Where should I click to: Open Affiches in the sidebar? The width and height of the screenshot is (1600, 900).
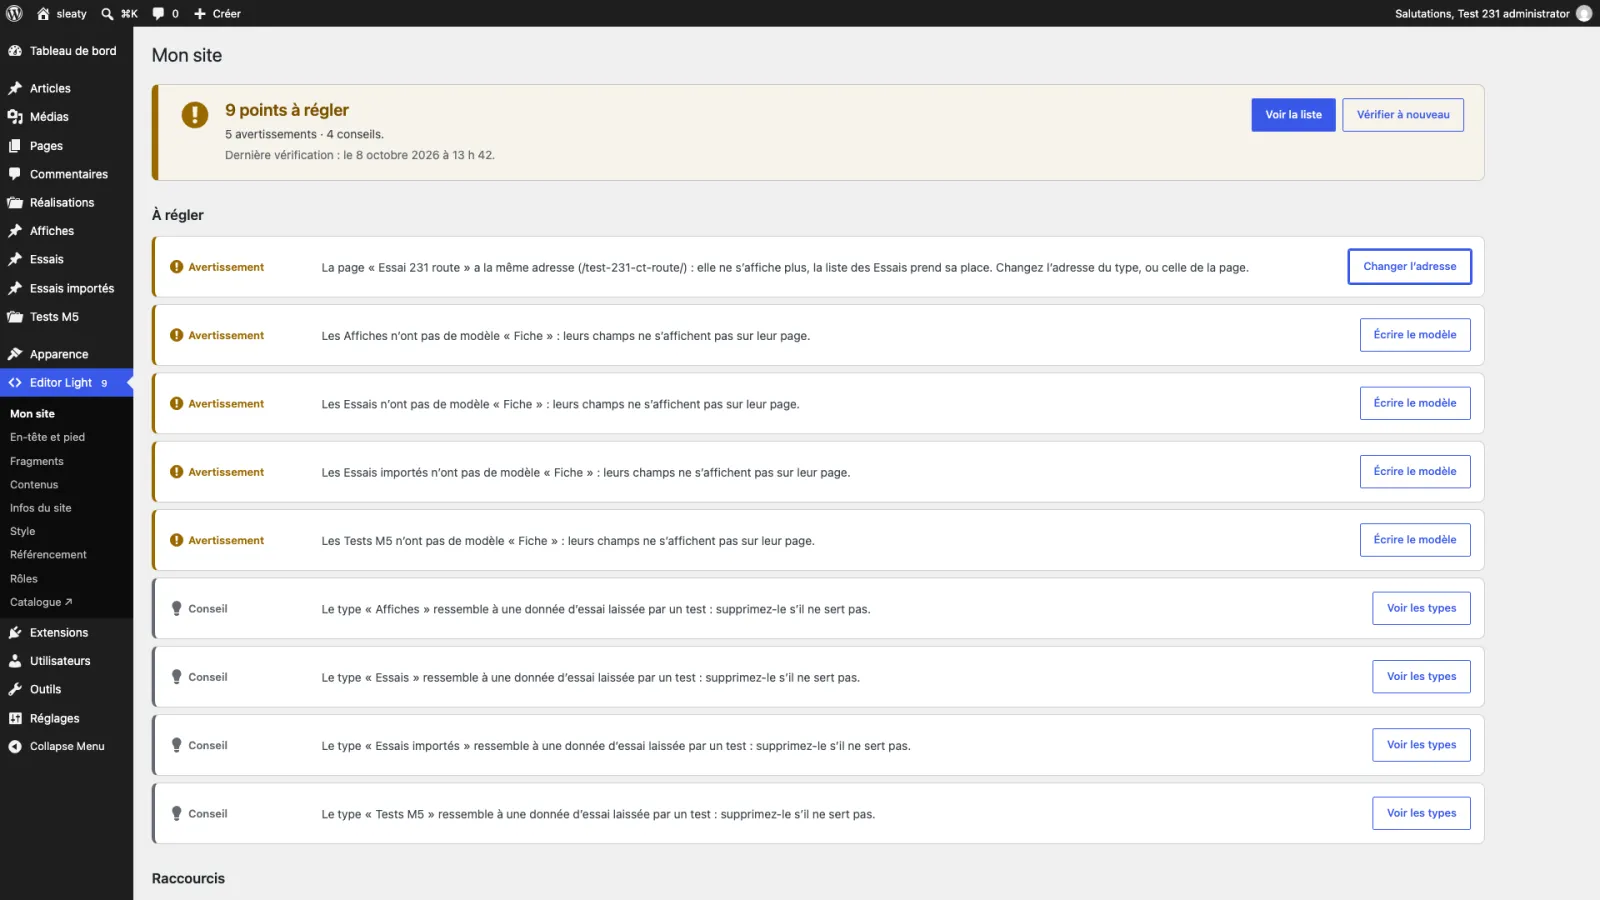click(66, 231)
